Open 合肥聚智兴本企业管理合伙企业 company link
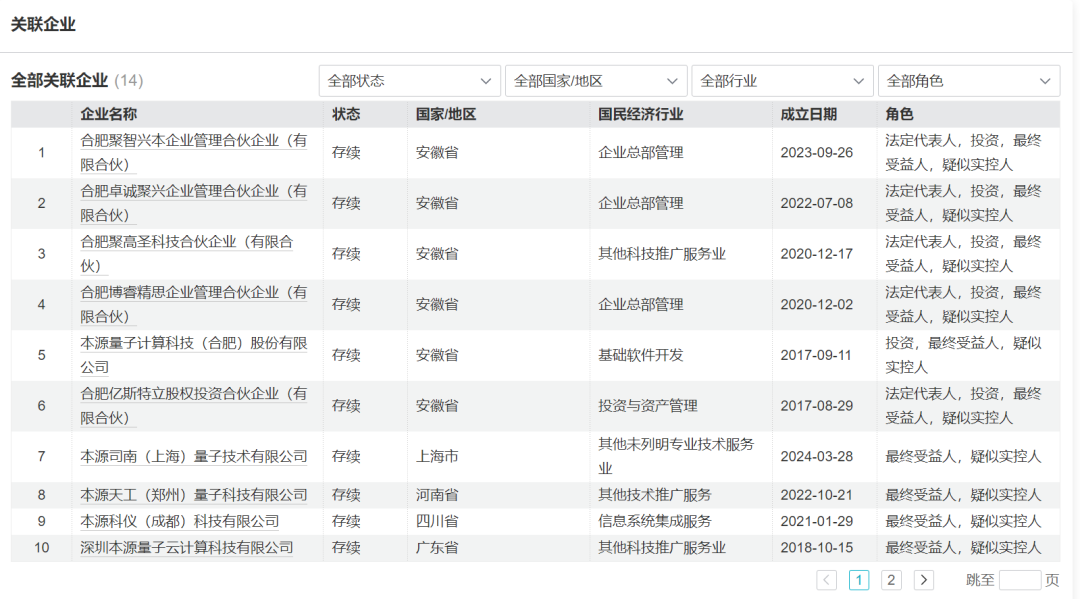Screen dimensions: 1080x599 [194, 153]
